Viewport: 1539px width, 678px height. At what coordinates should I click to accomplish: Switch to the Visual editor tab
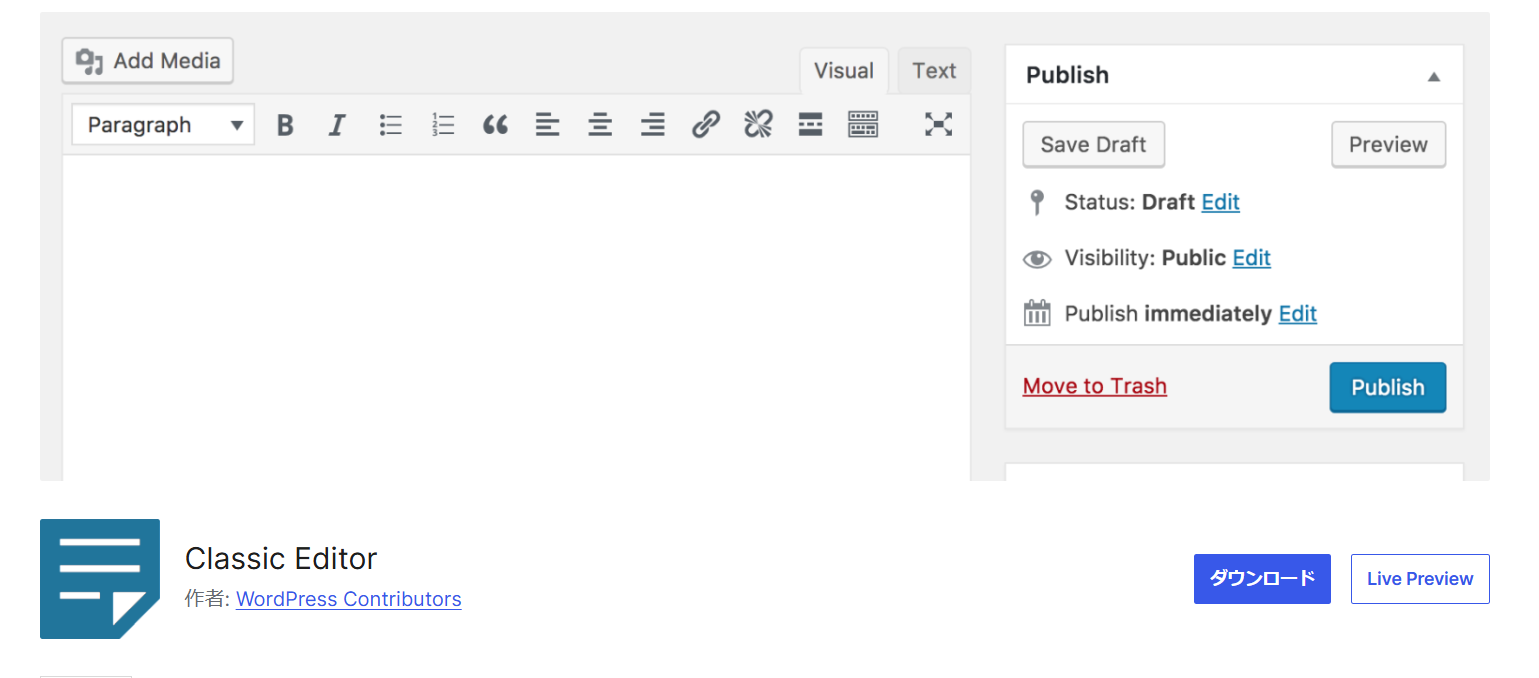tap(843, 71)
